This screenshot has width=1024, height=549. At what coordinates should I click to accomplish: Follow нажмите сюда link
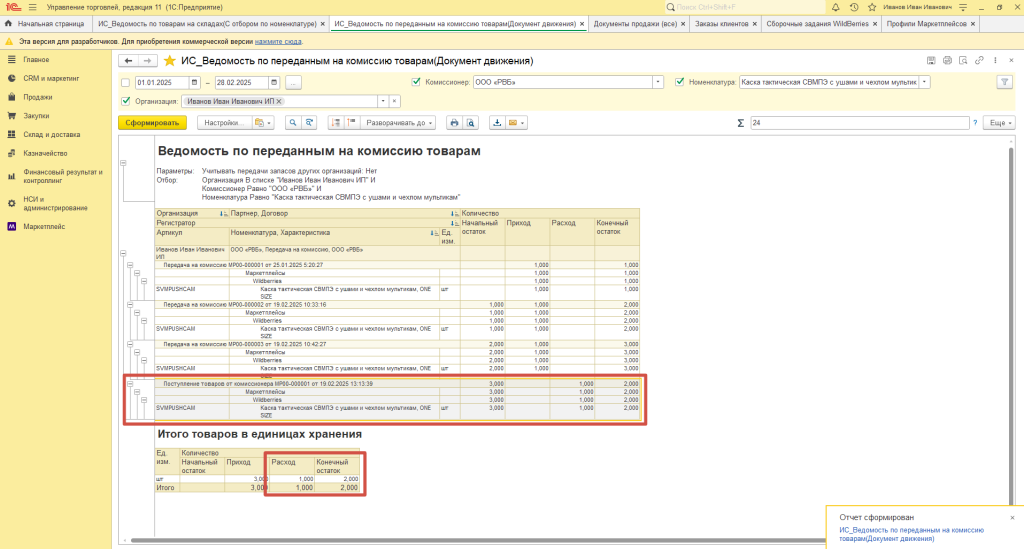pyautogui.click(x=278, y=41)
